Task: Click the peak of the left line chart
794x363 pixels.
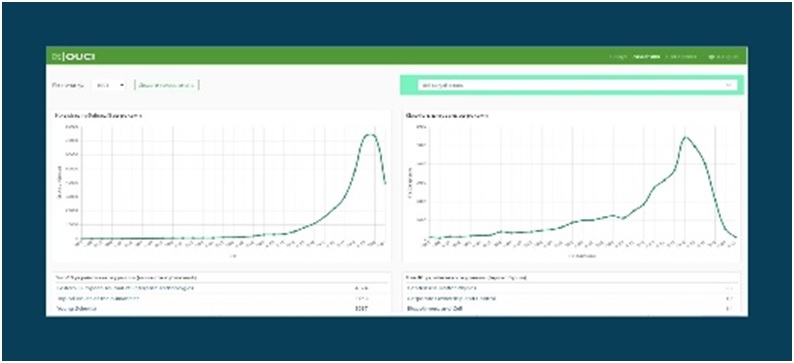Action: tap(371, 135)
